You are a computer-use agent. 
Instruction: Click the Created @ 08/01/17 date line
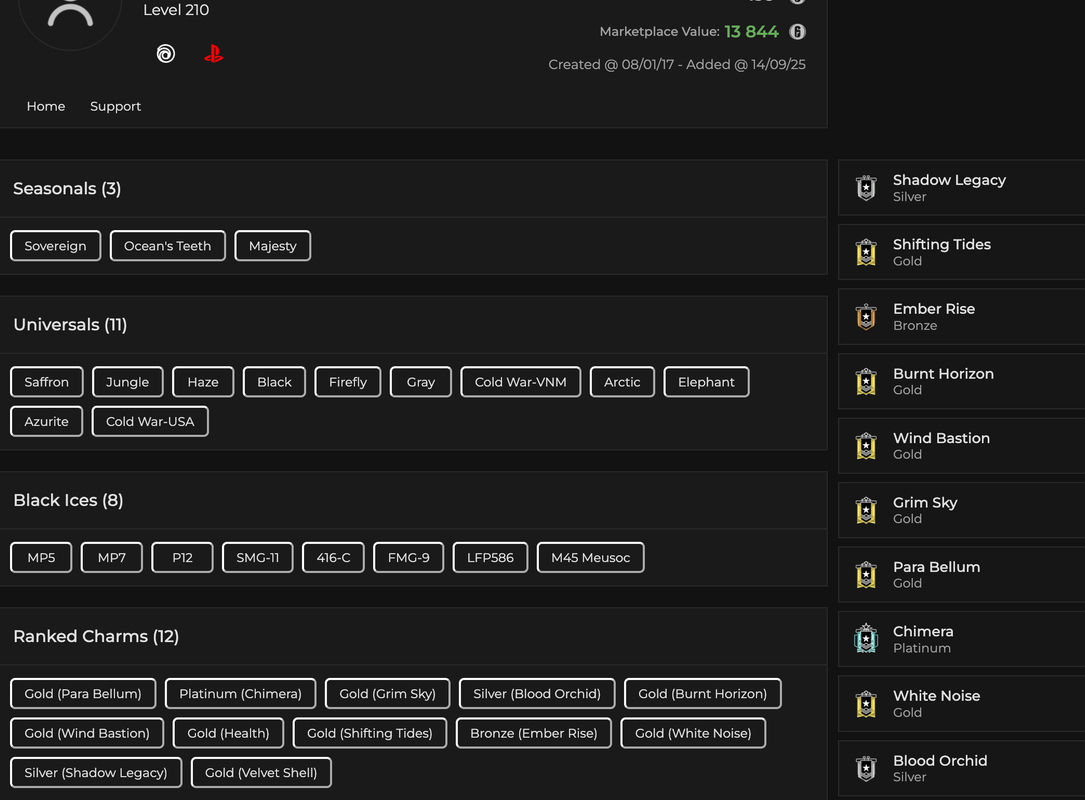(x=677, y=64)
